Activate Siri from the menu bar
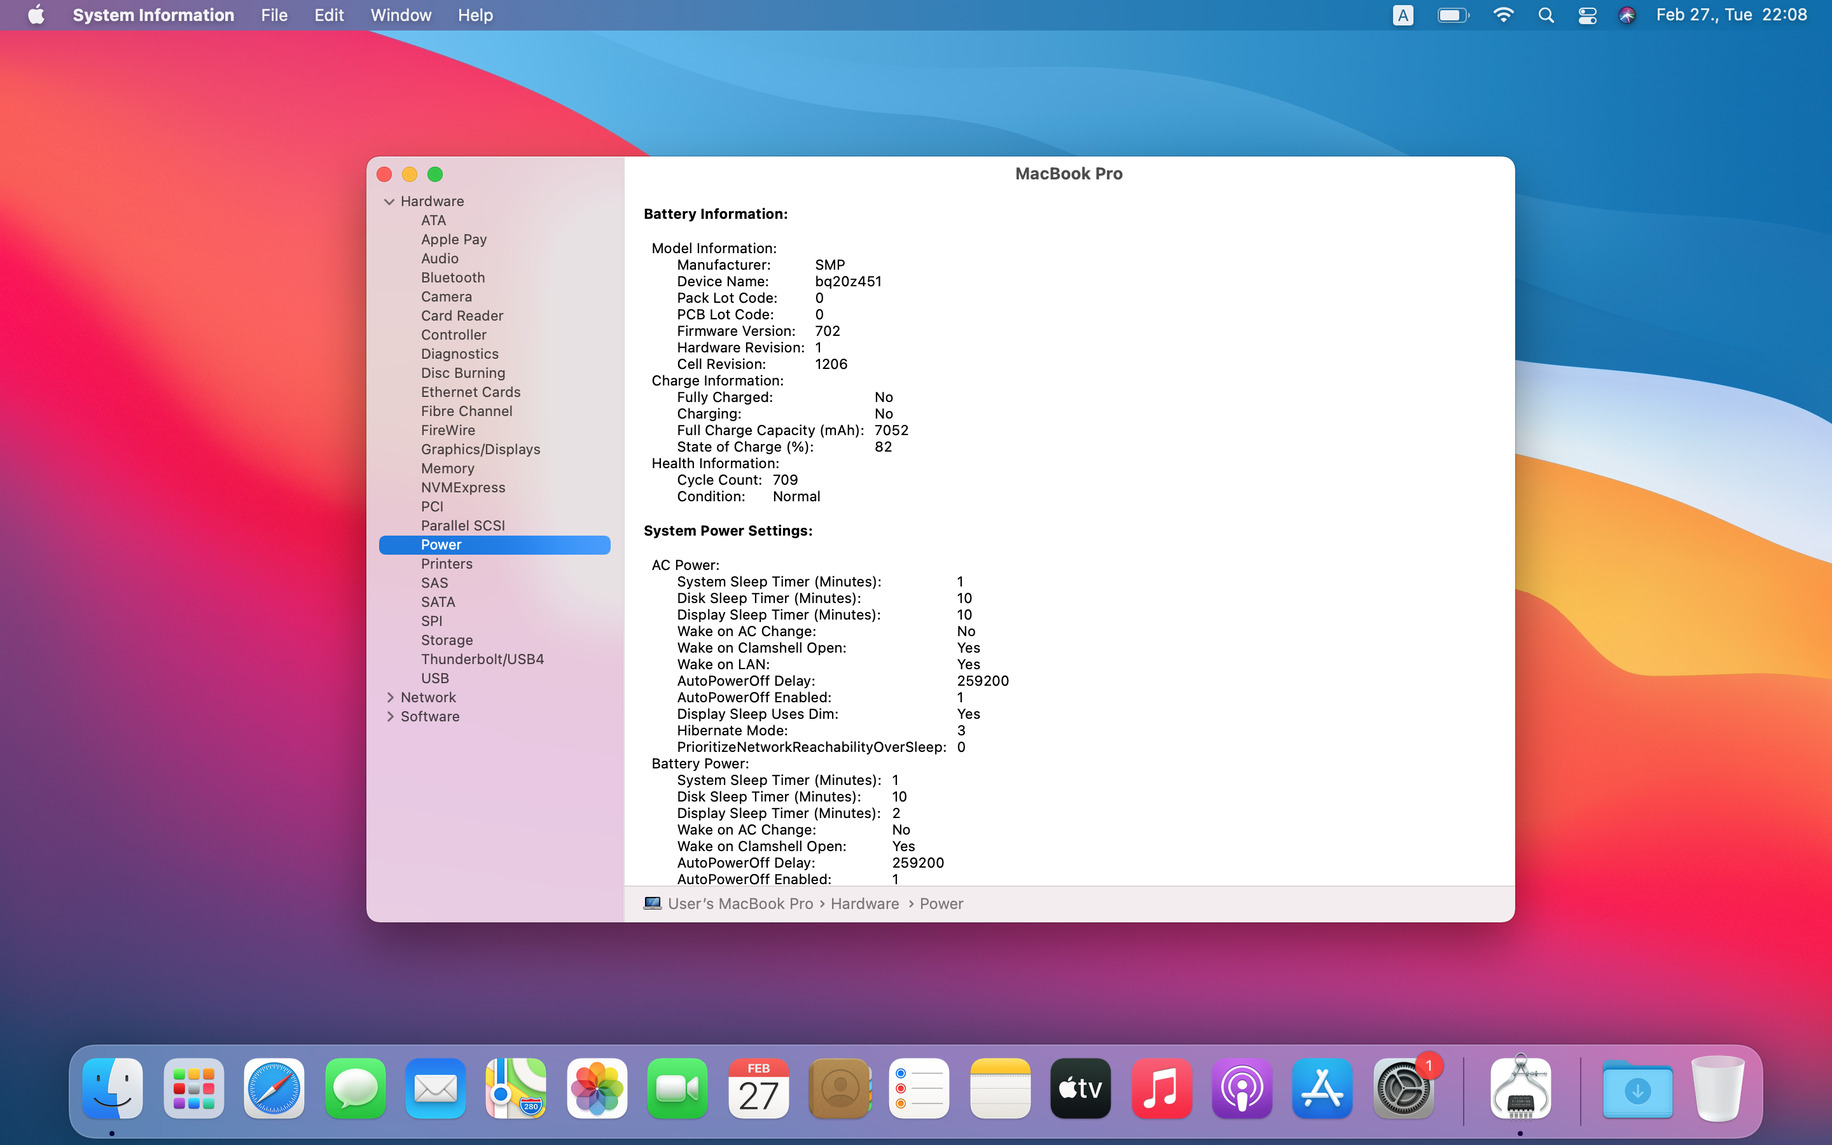 pos(1627,15)
